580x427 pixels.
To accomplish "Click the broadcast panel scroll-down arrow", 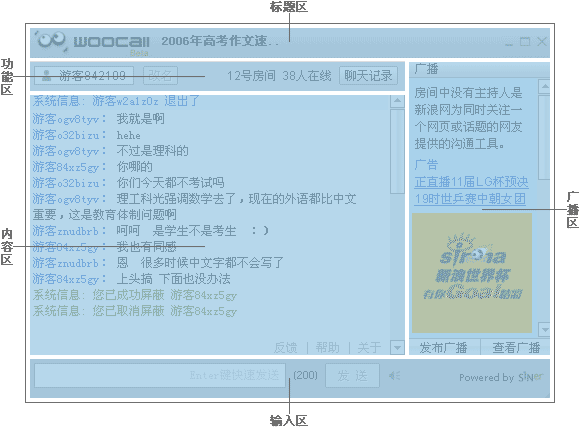I will (544, 329).
